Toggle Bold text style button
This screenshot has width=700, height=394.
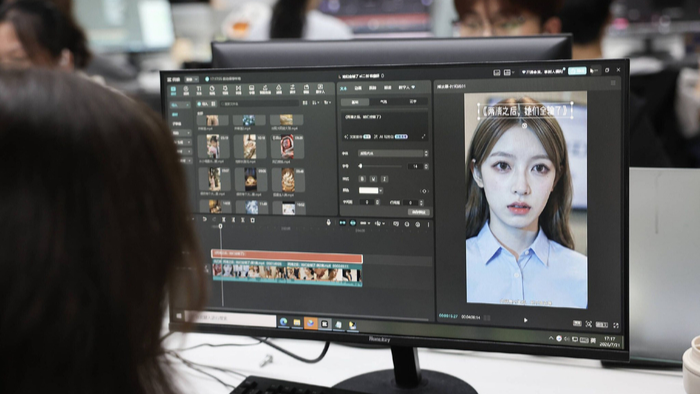[x=362, y=179]
